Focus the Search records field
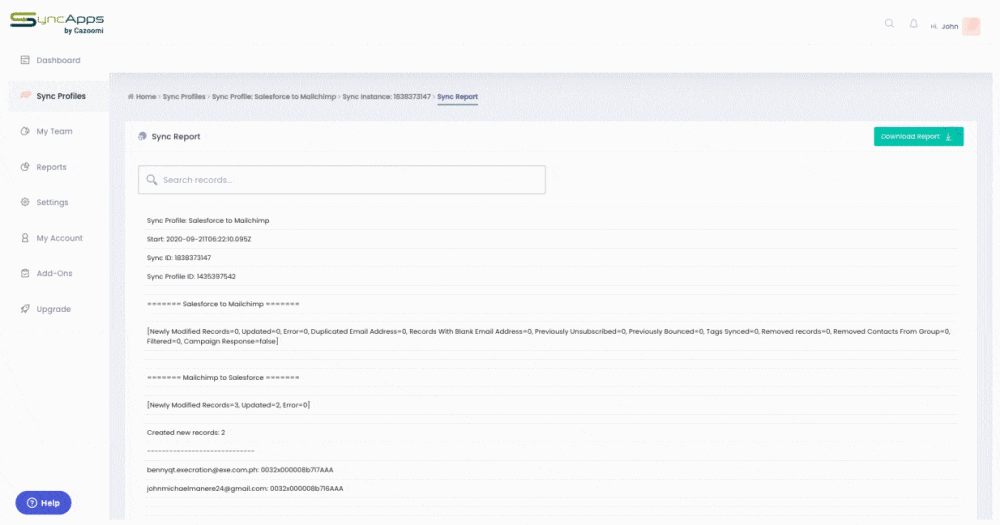The image size is (1000, 525). (342, 180)
